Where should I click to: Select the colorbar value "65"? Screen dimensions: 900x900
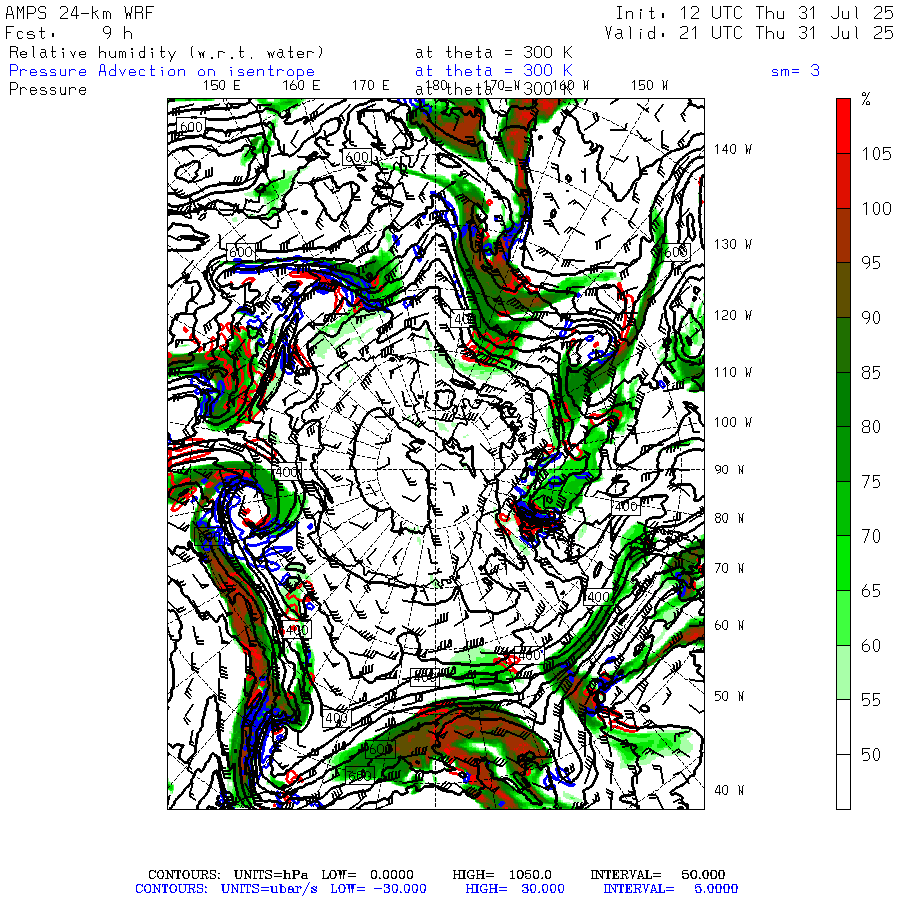tap(871, 591)
